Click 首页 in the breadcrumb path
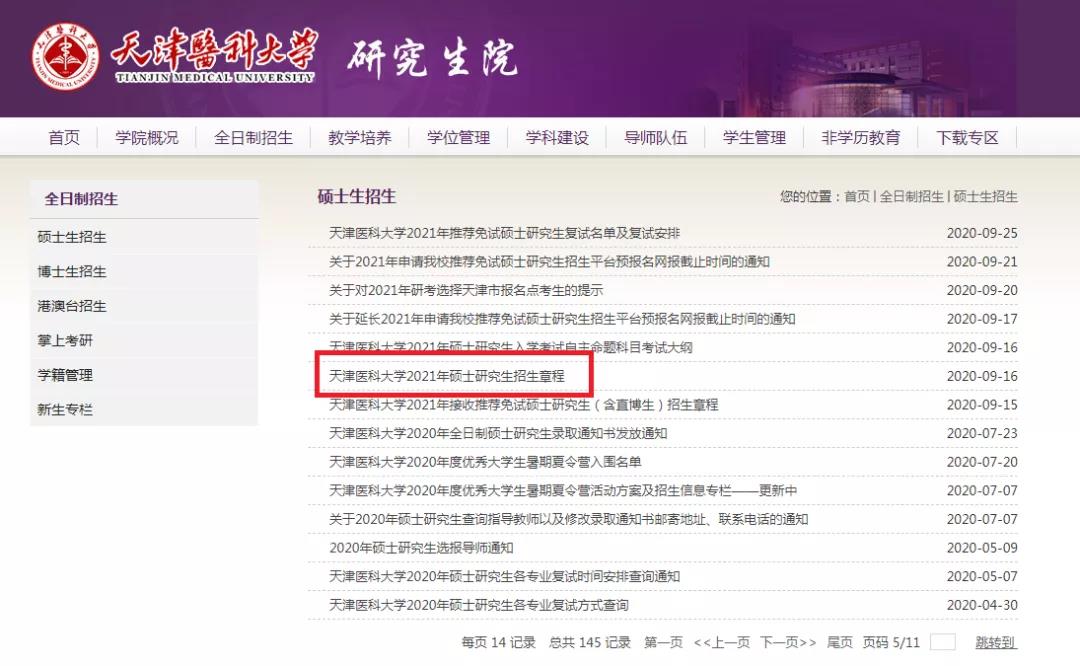This screenshot has height=666, width=1080. tap(857, 196)
